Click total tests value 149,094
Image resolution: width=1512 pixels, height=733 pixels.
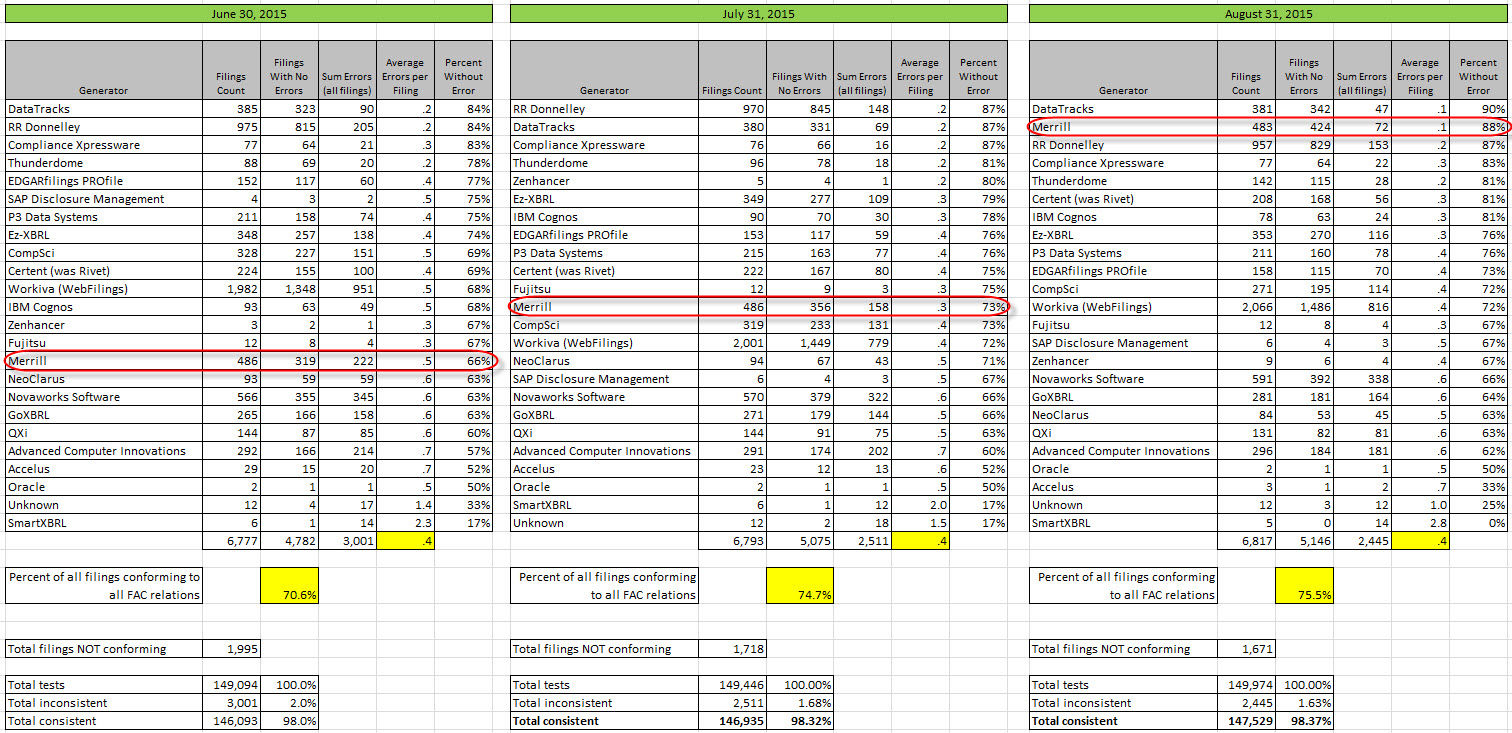(234, 685)
